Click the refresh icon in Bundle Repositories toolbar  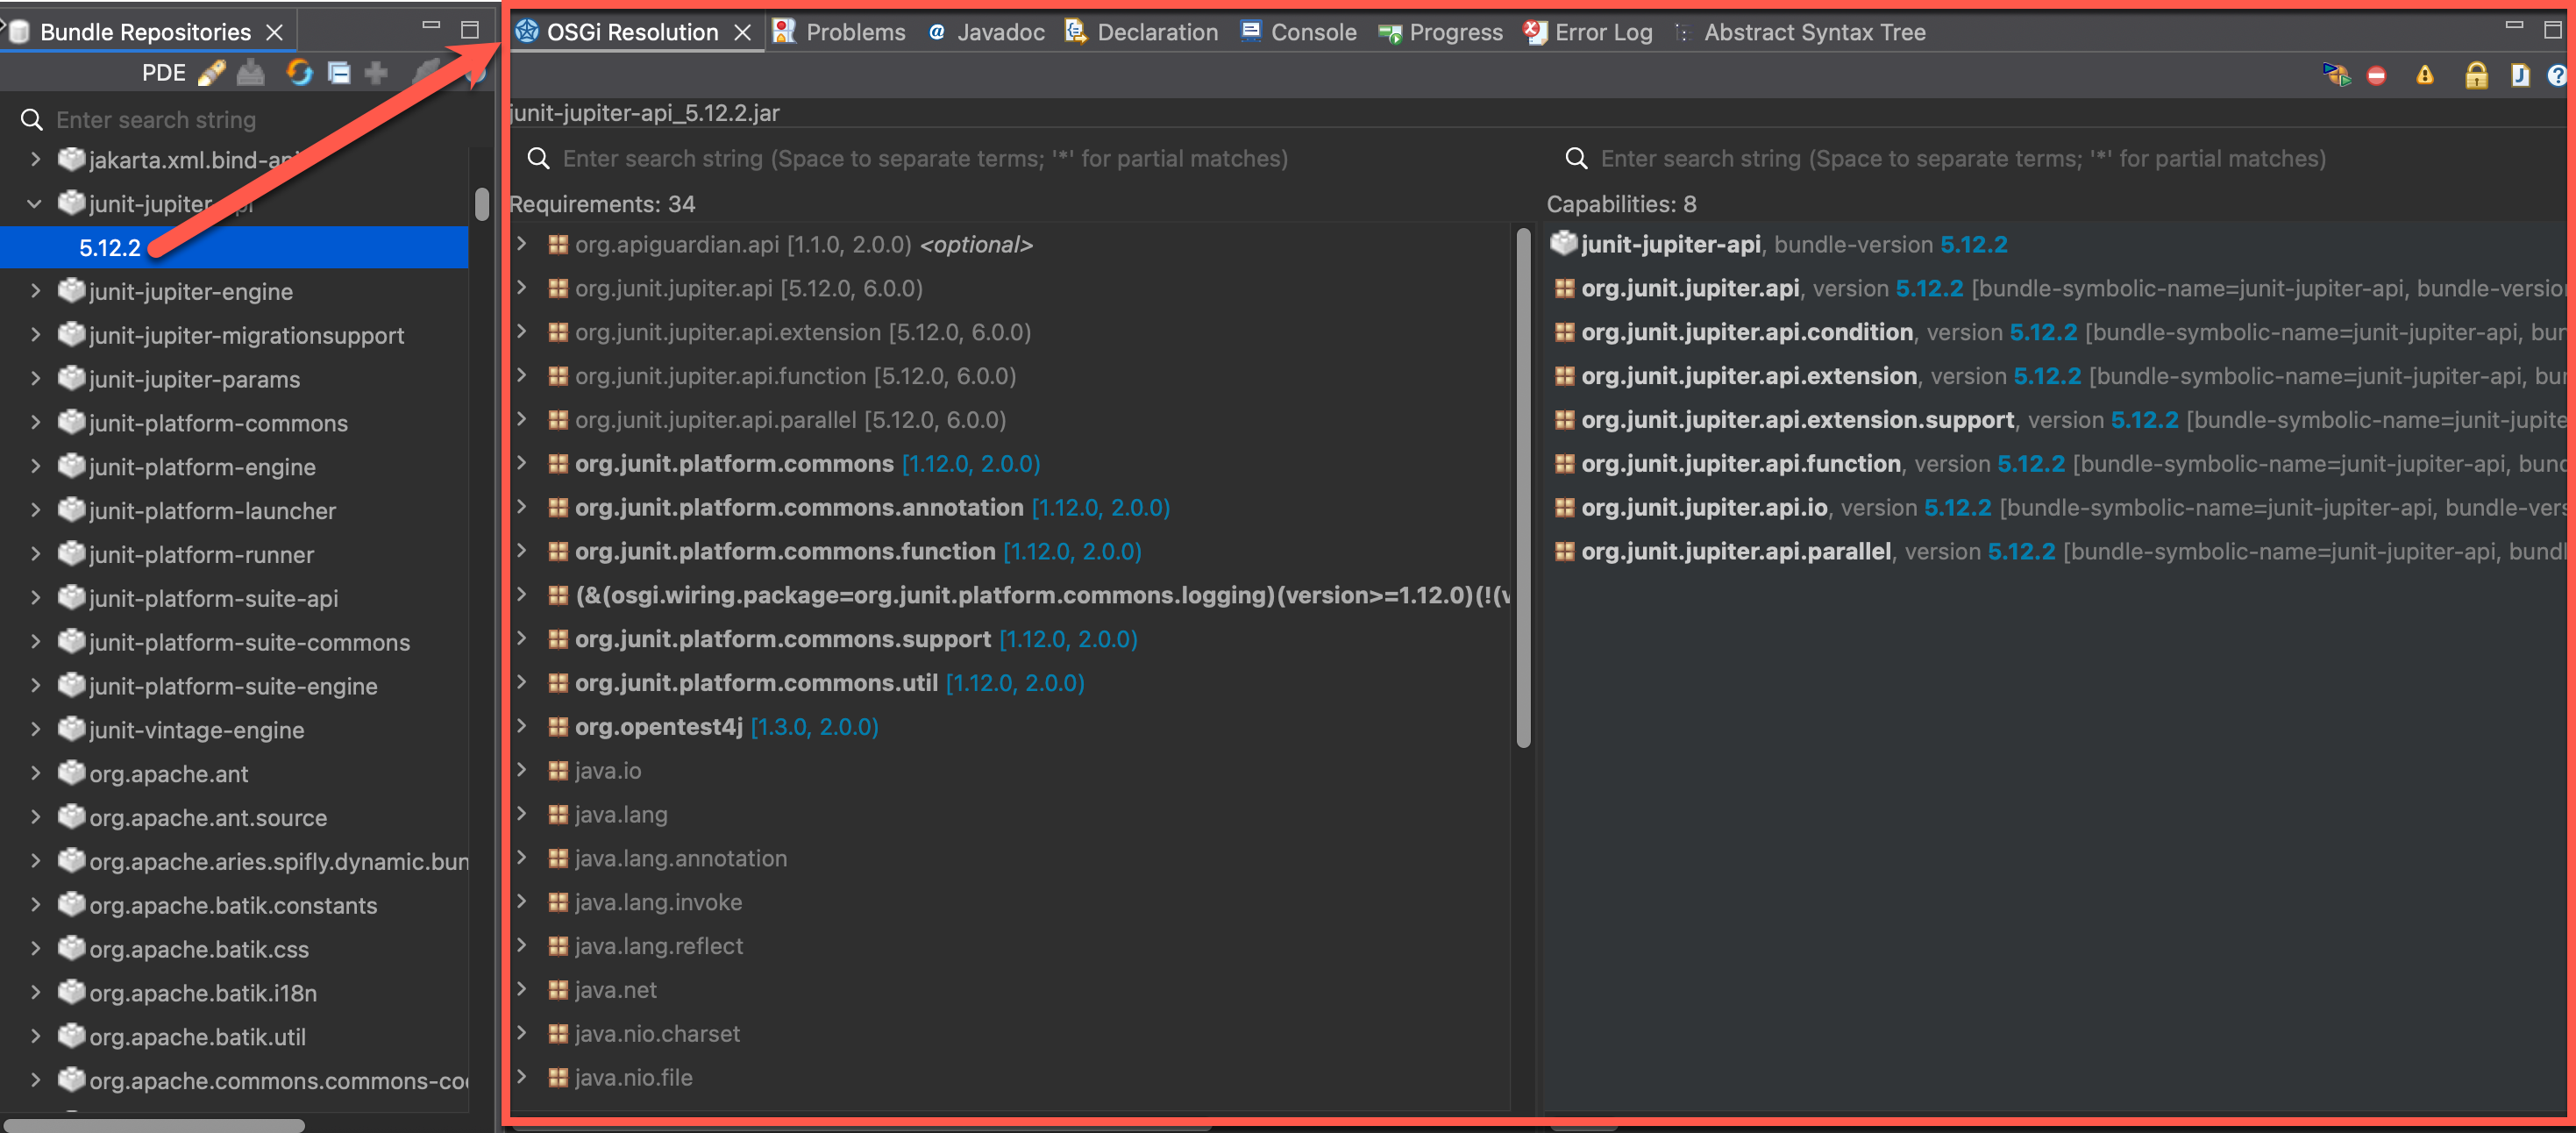300,73
